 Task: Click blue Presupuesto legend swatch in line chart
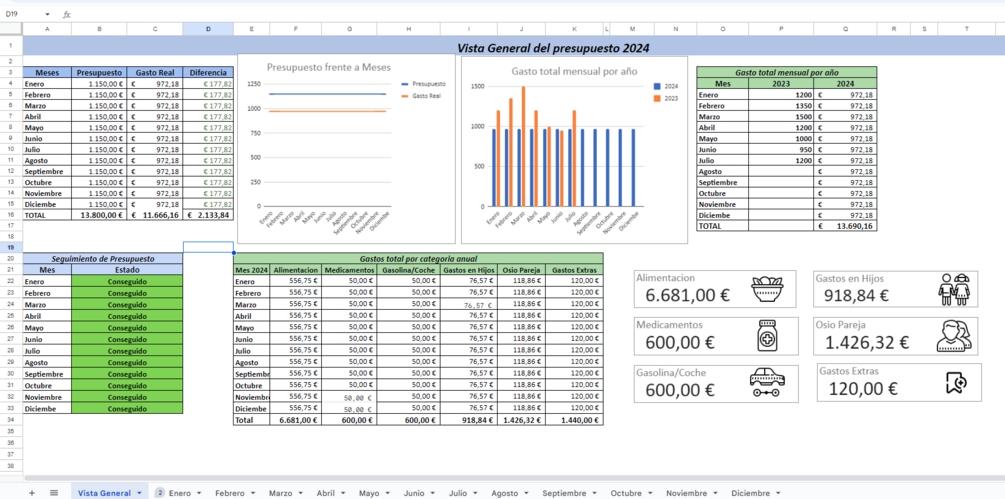tap(404, 84)
